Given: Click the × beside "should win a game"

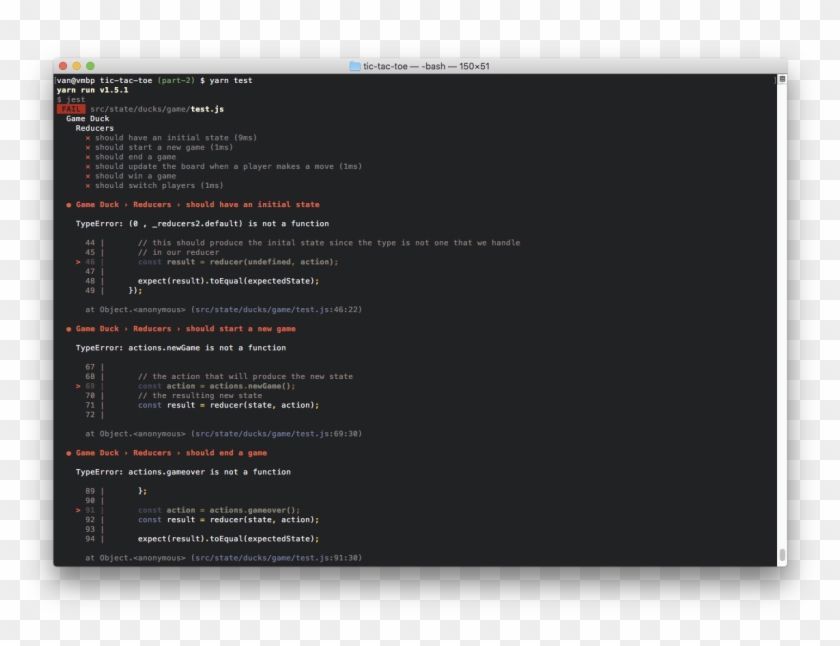Looking at the screenshot, I should 88,175.
